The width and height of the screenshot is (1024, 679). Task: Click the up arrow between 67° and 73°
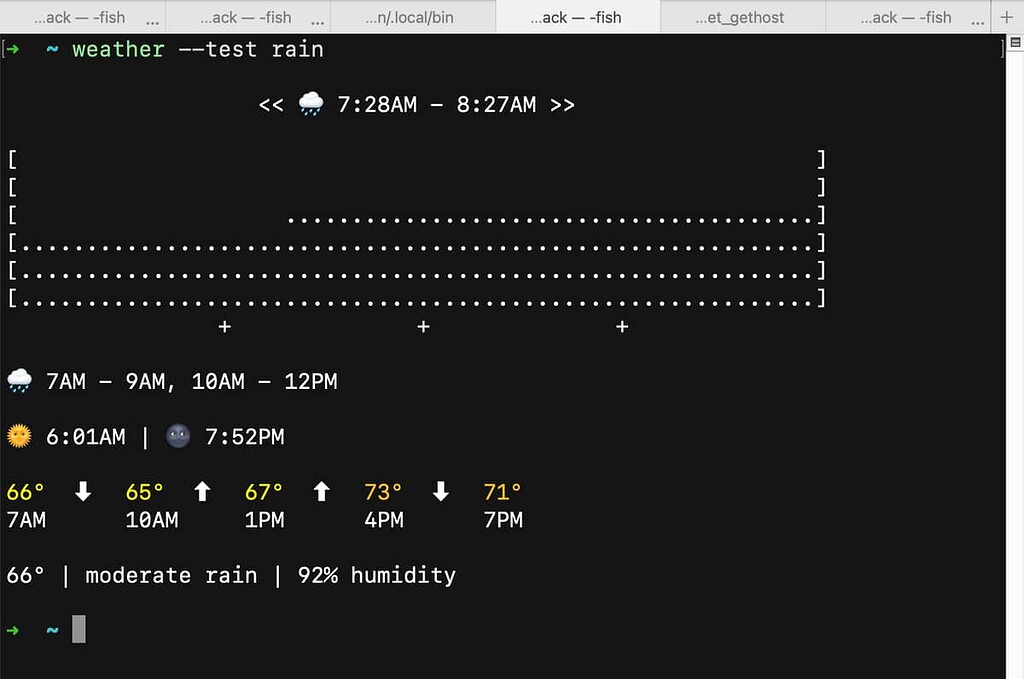(x=321, y=492)
